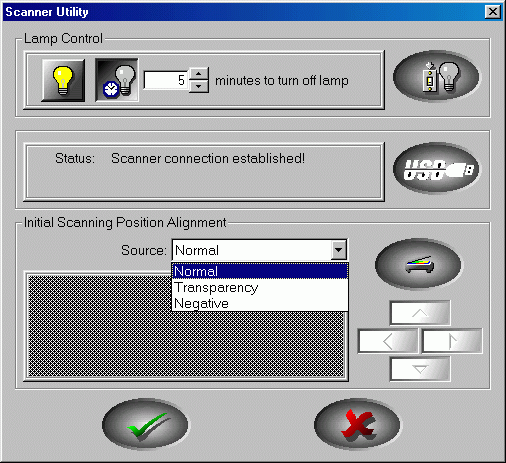
Task: Select Normal in the Source list
Action: pyautogui.click(x=260, y=271)
